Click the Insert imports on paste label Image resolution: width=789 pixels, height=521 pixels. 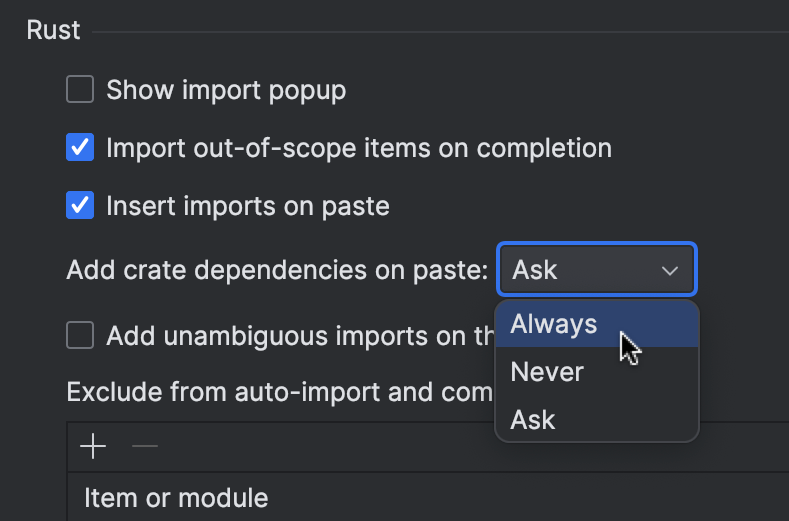(x=248, y=207)
